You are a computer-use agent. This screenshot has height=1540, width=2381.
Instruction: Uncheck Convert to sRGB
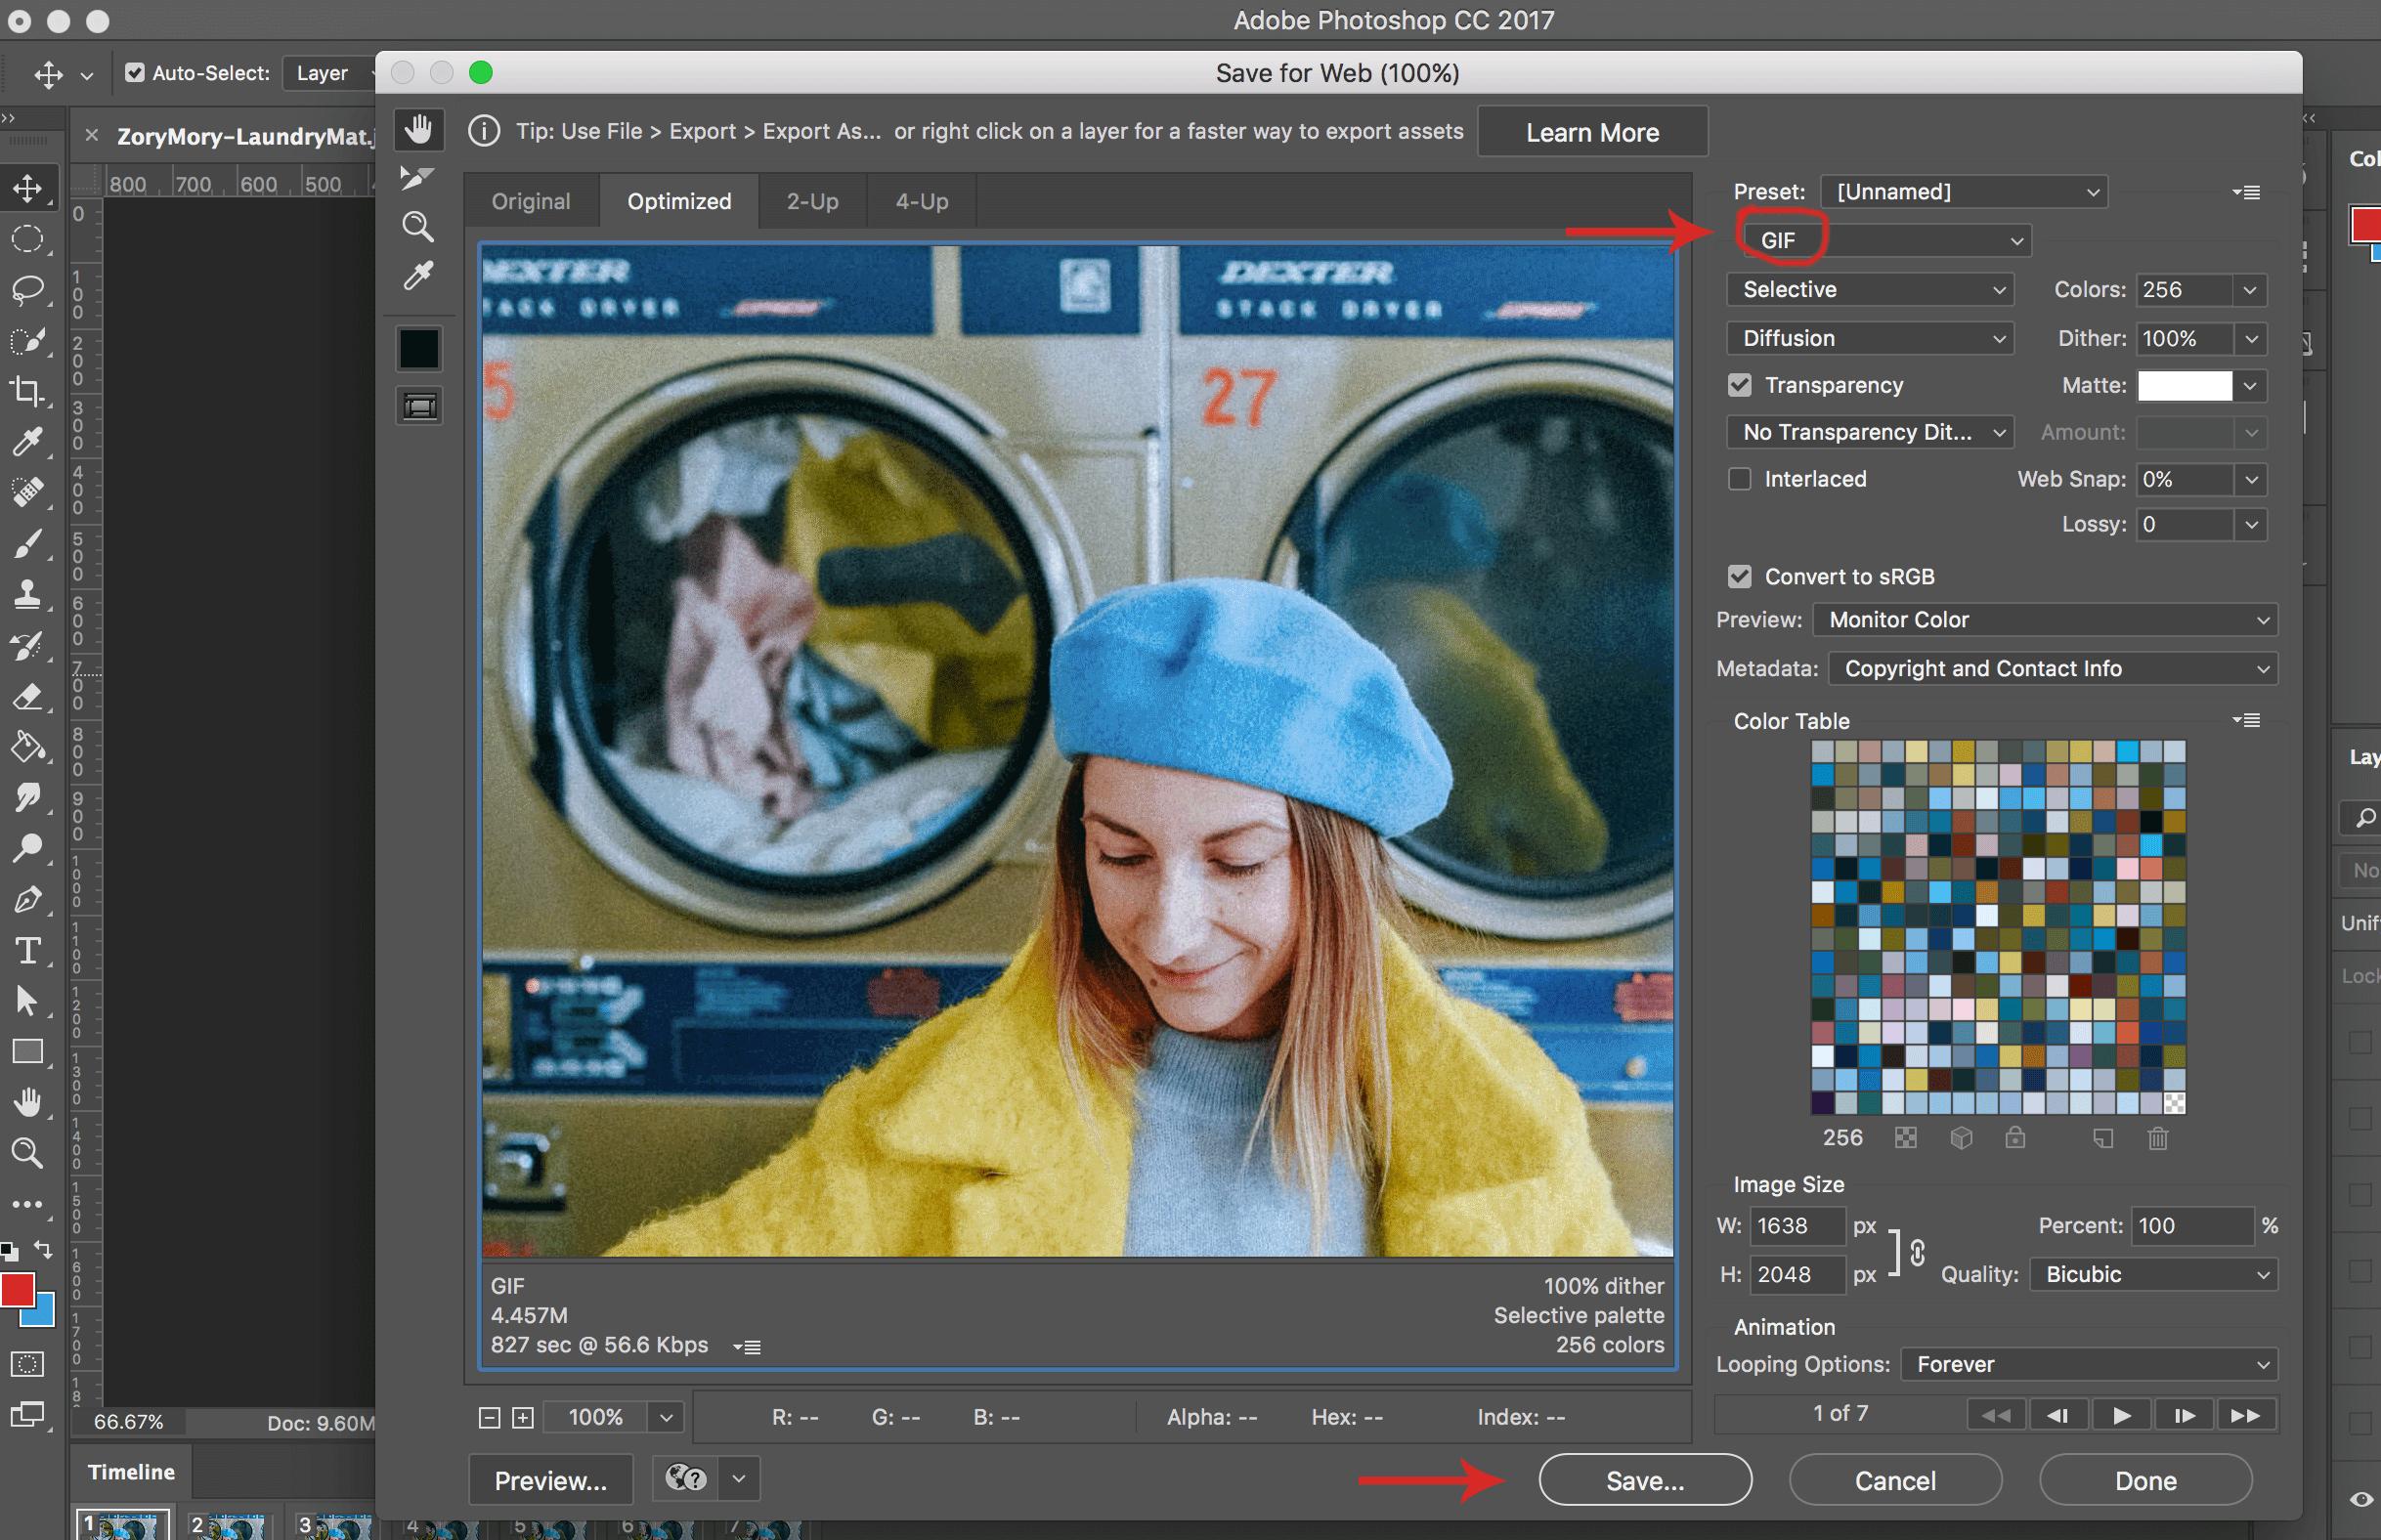point(1740,576)
